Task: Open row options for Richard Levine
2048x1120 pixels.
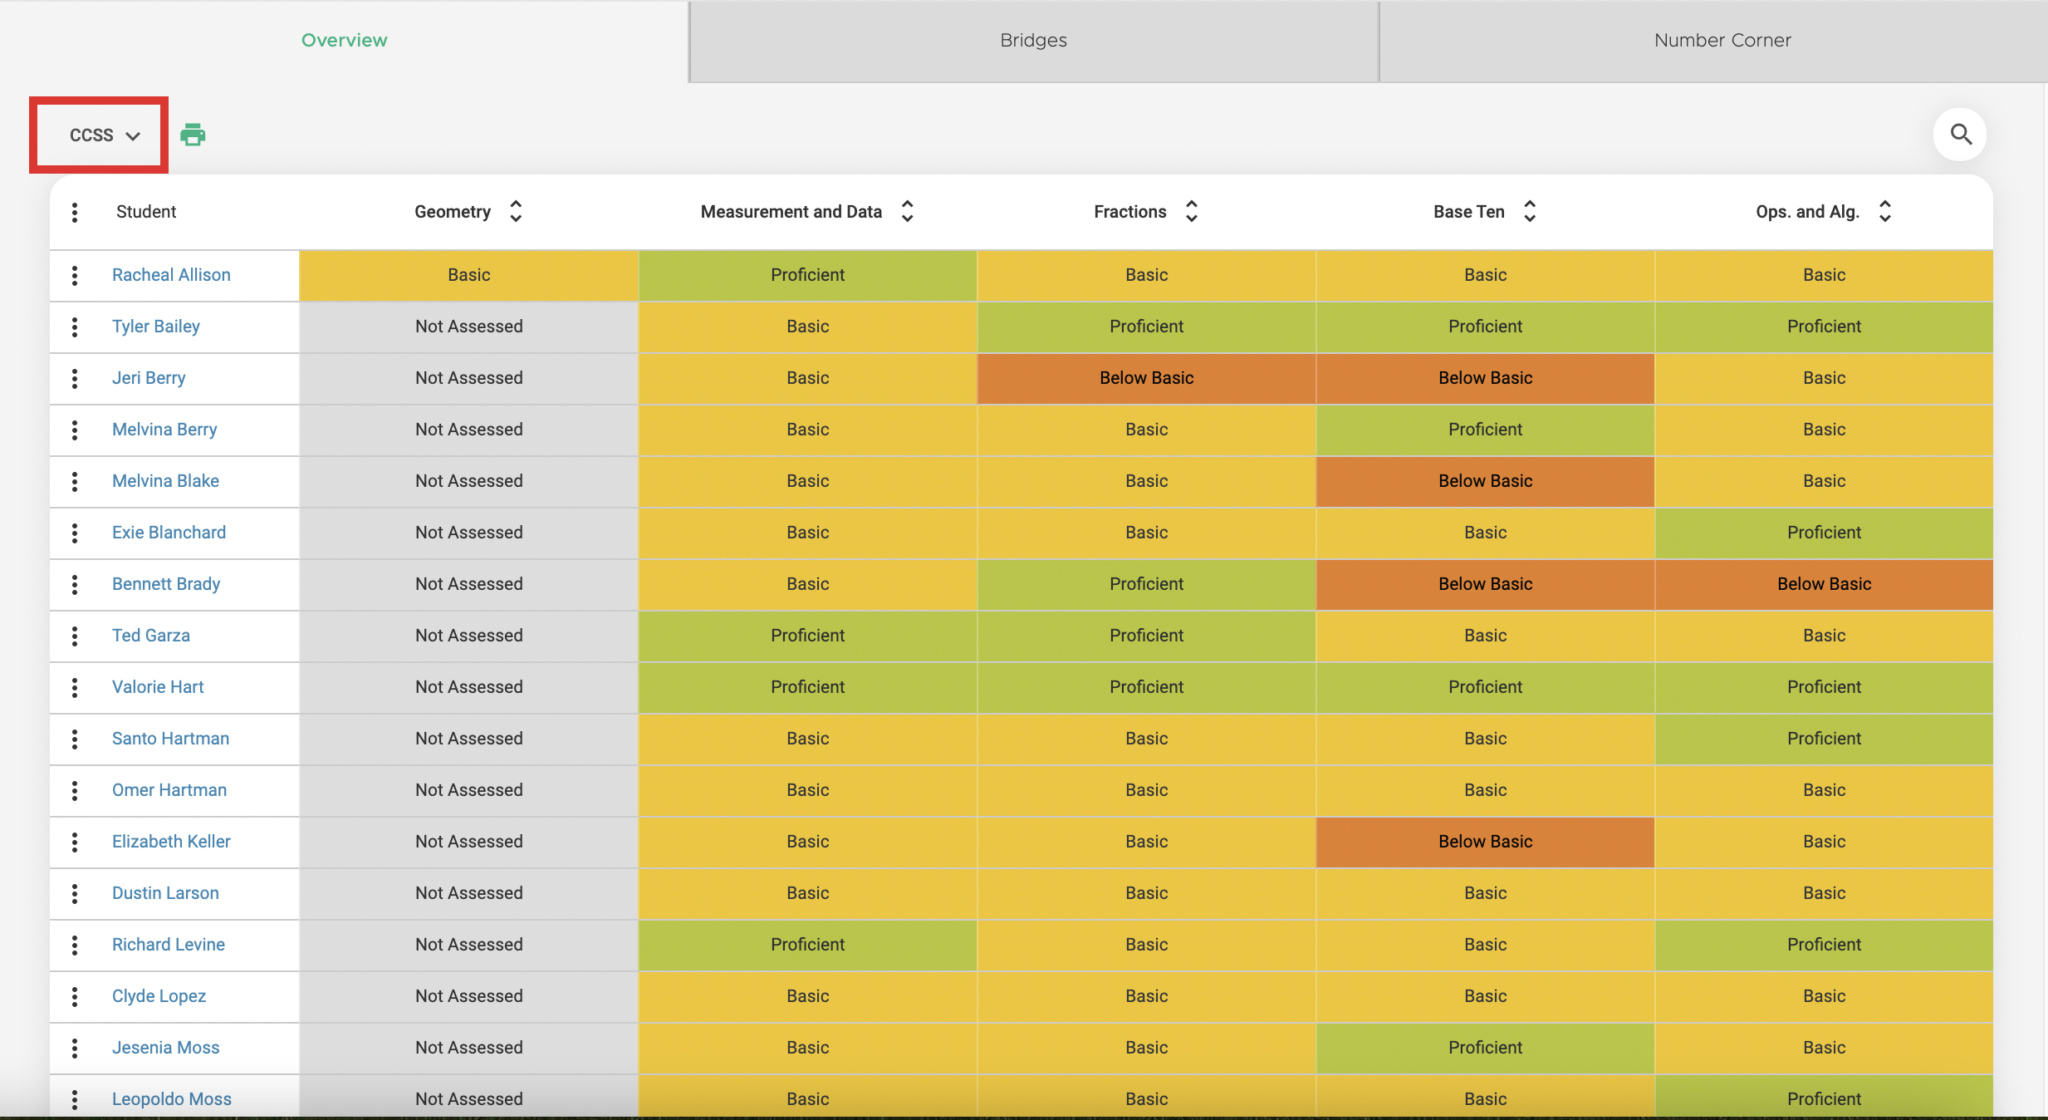Action: 75,945
